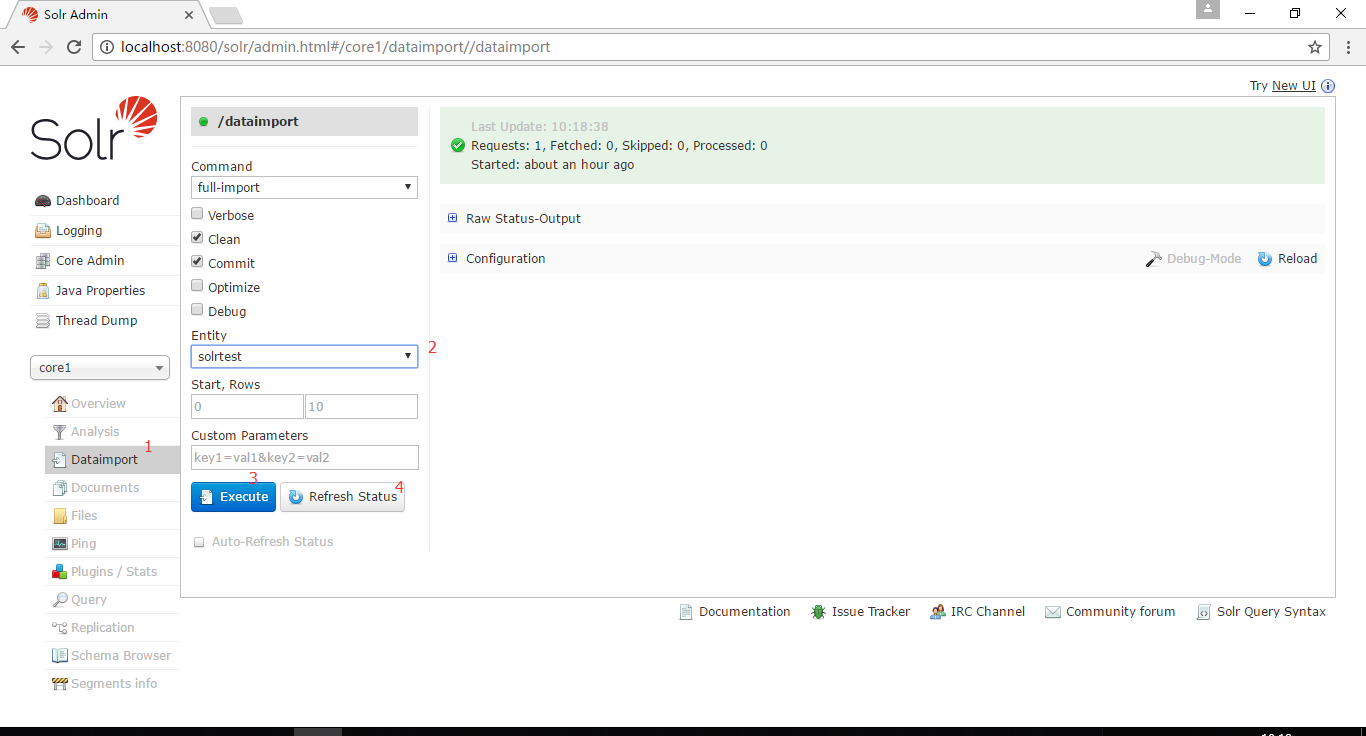Open the Logging menu item
Image resolution: width=1366 pixels, height=736 pixels.
pyautogui.click(x=105, y=231)
